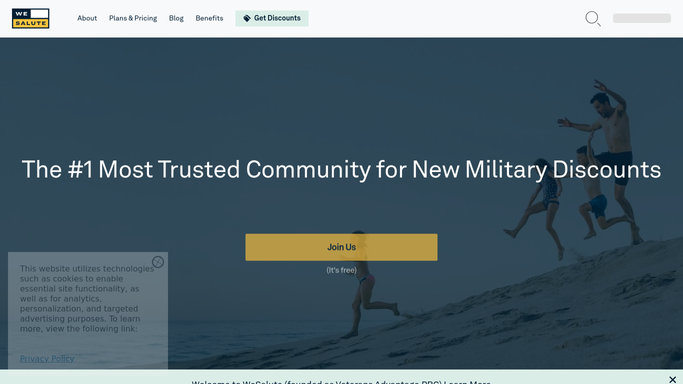Screen dimensions: 683x384
Task: Open the About menu item
Action: [x=87, y=18]
